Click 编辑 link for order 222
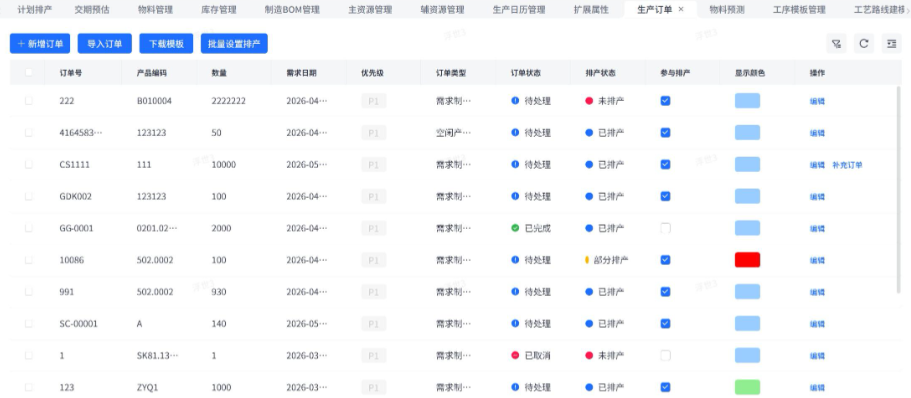This screenshot has width=911, height=398. 817,101
